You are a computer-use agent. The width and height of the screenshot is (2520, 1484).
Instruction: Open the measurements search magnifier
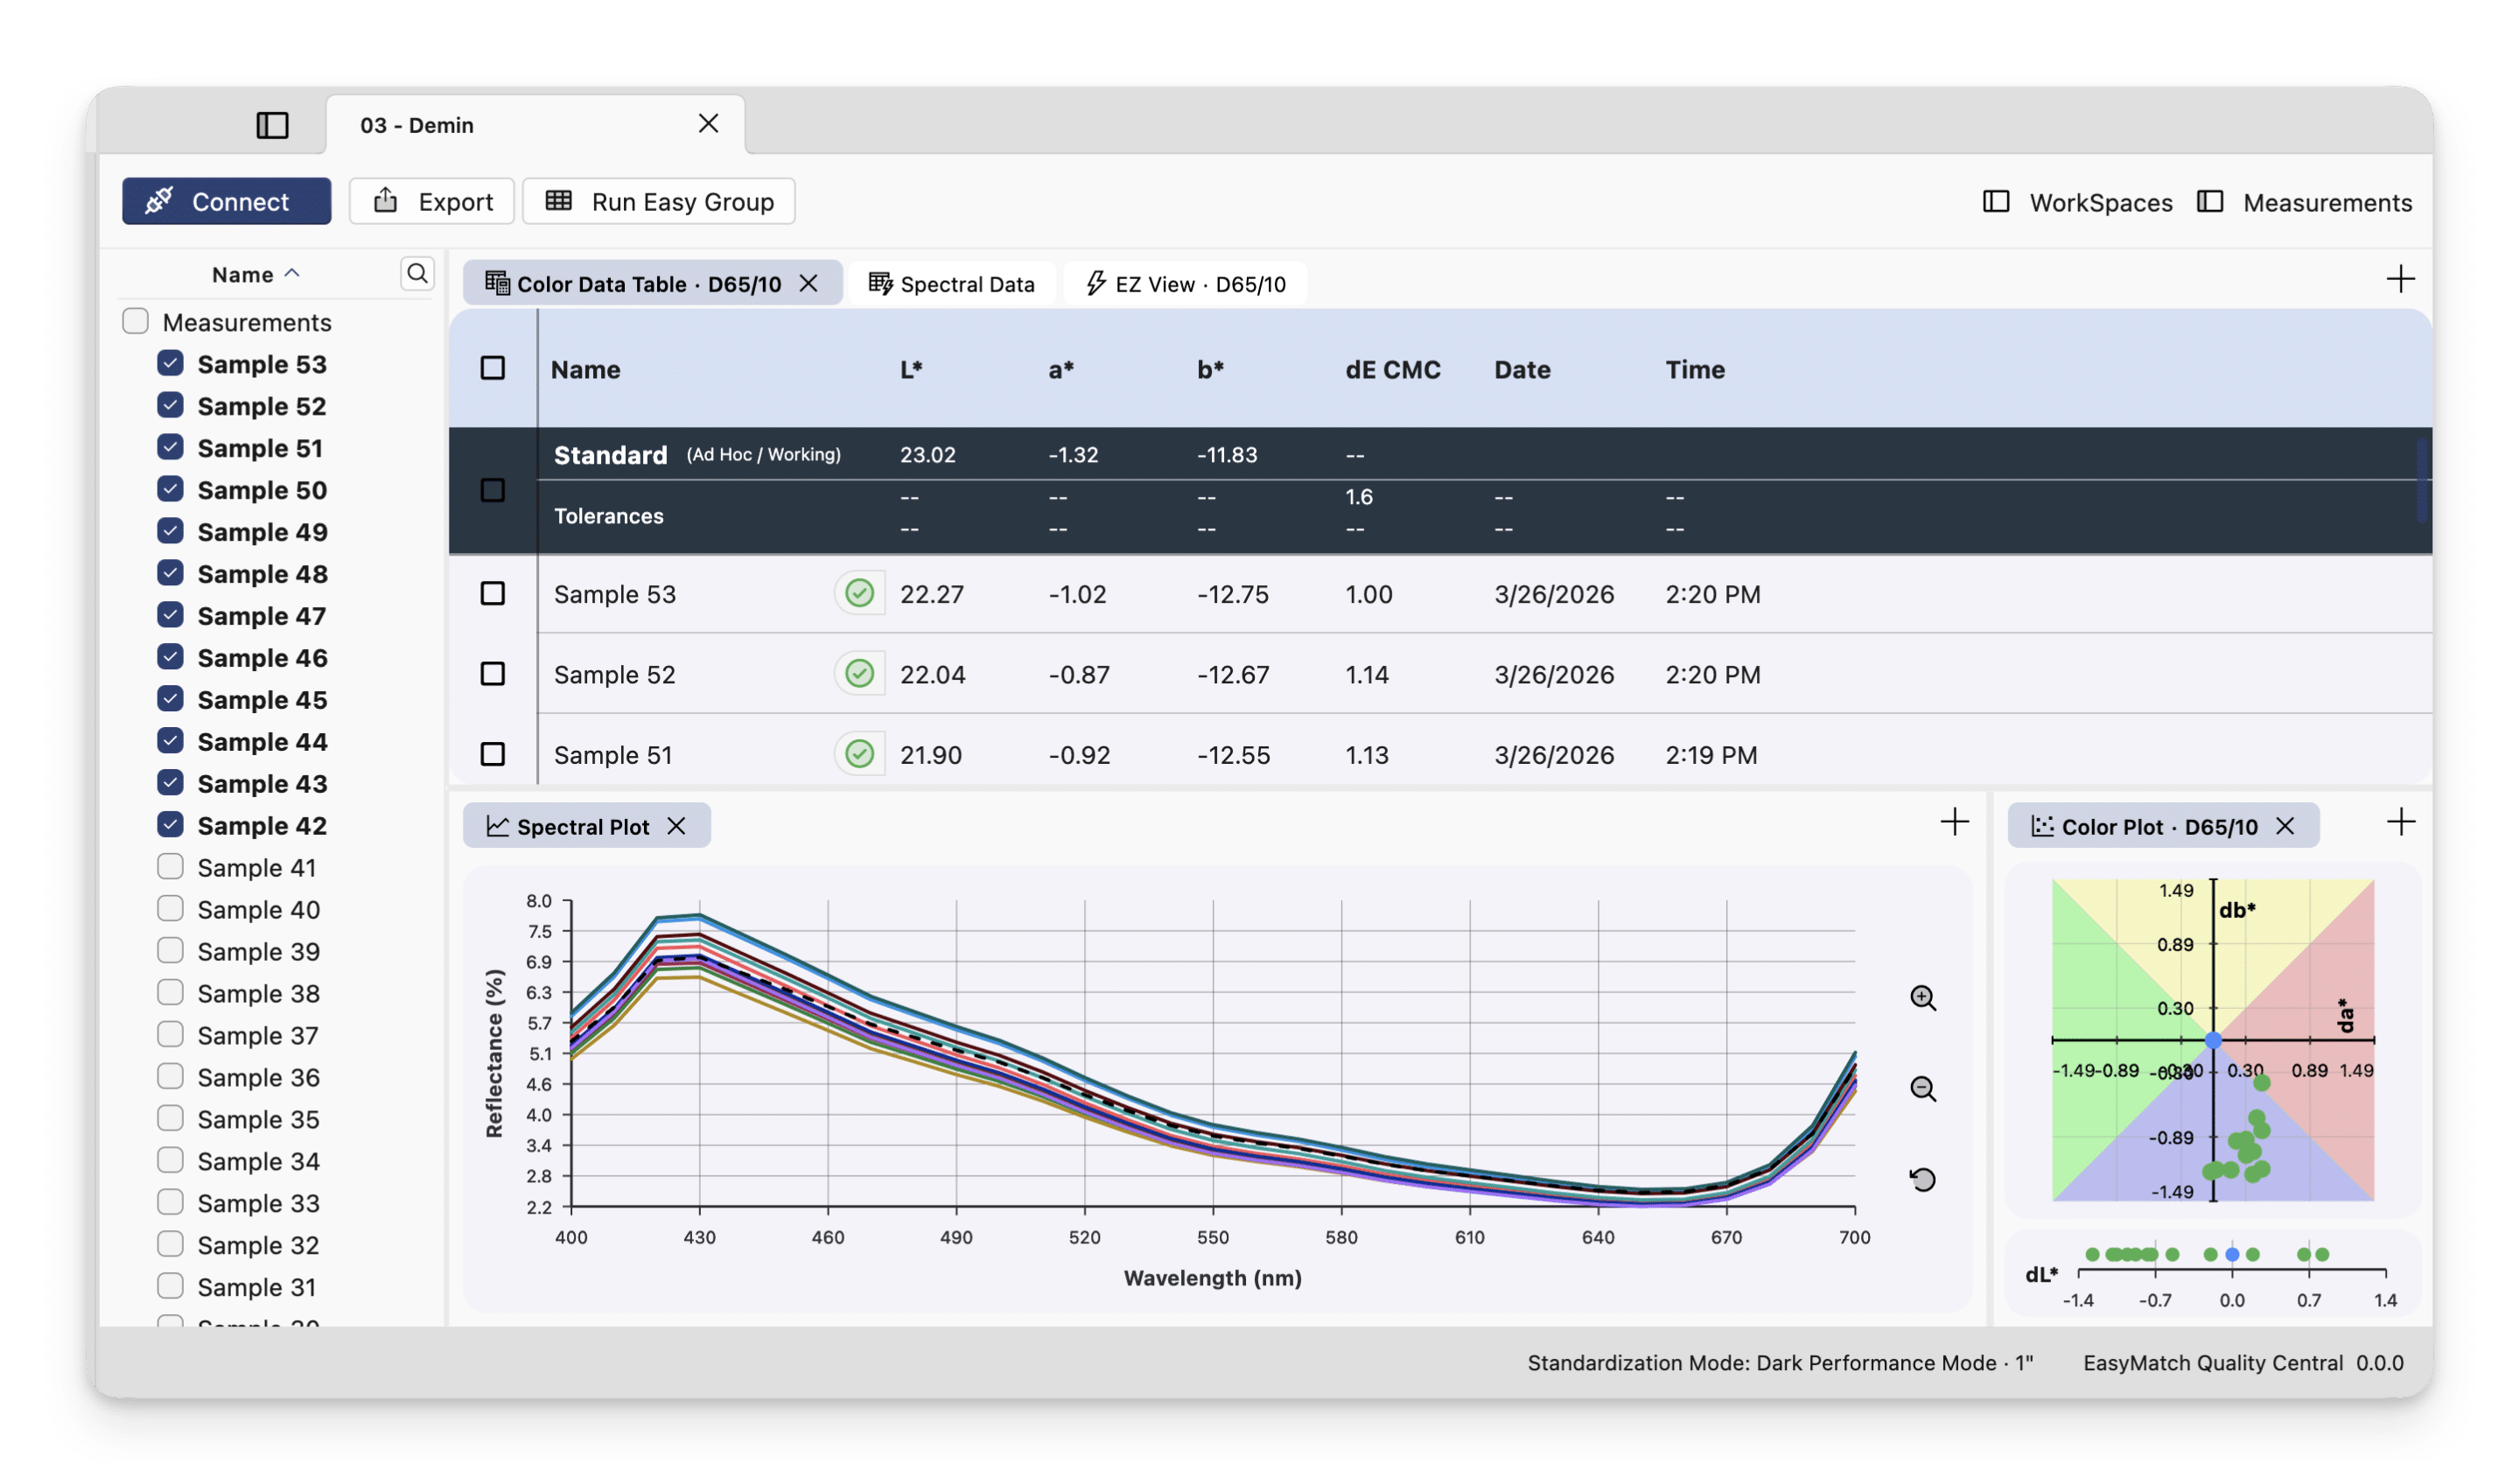pos(417,273)
